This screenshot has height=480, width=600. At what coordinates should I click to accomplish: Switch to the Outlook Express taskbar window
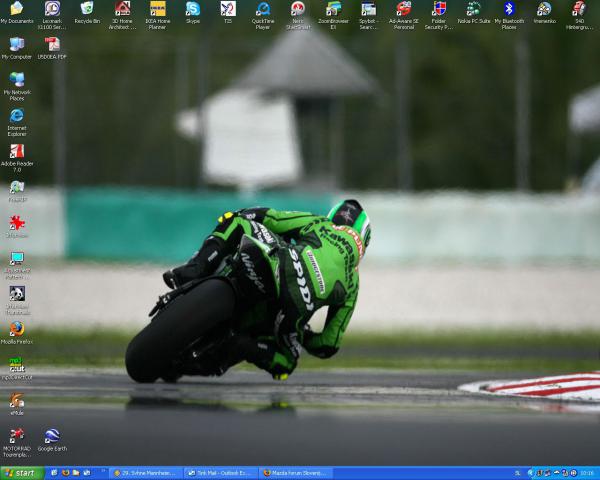point(221,473)
